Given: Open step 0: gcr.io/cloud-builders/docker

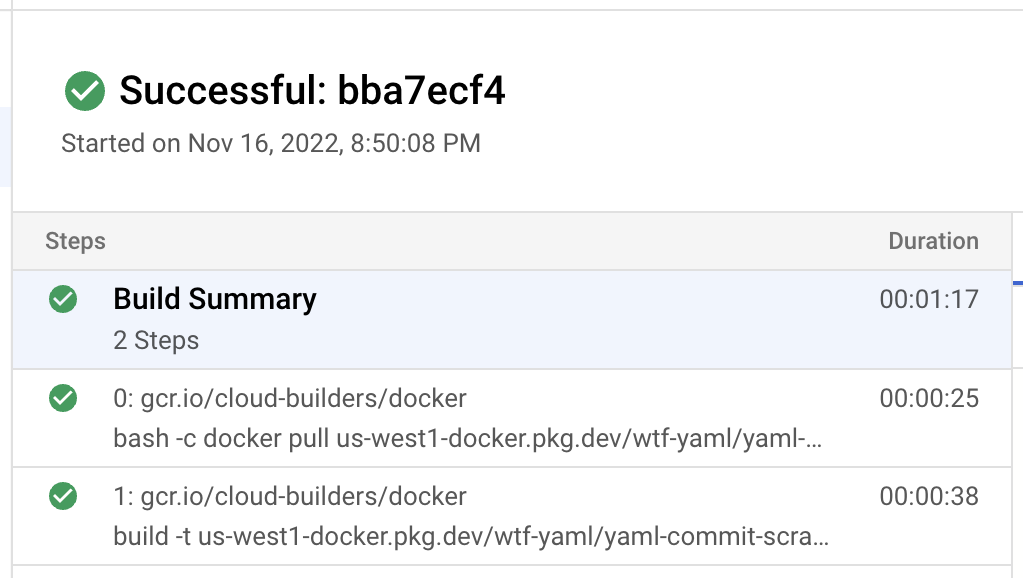Looking at the screenshot, I should (290, 399).
